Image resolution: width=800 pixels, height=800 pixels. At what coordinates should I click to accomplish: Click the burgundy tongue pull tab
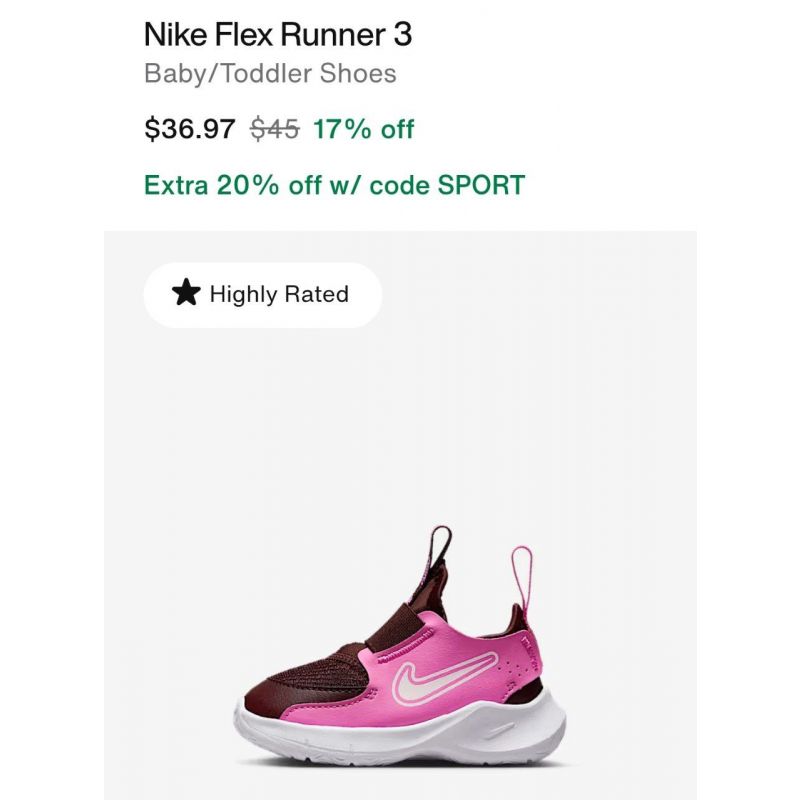[x=440, y=548]
